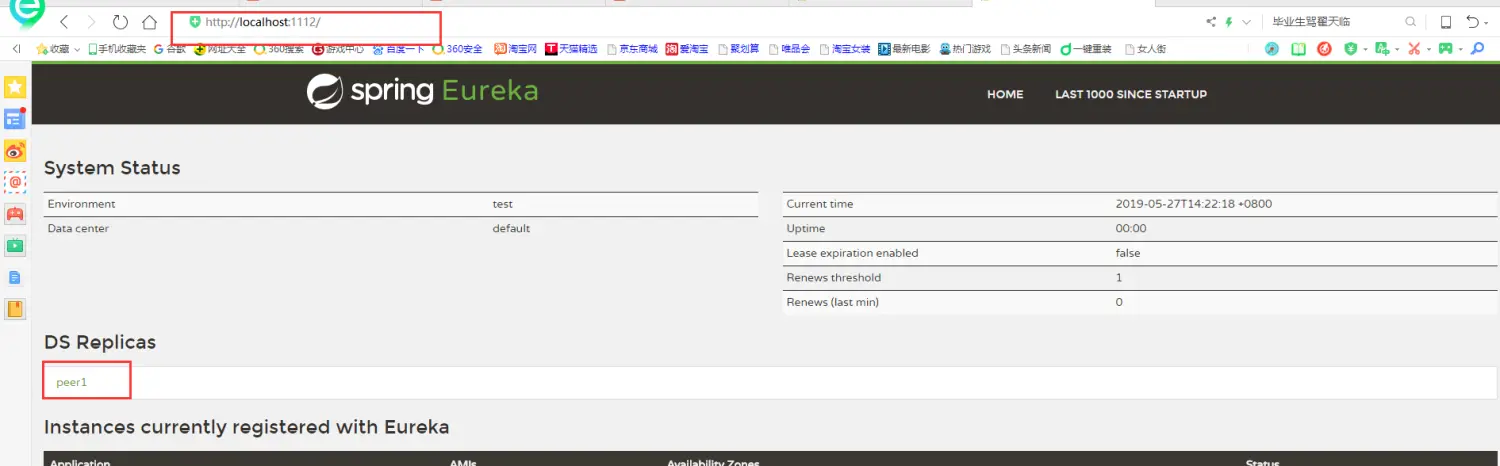This screenshot has width=1500, height=466.
Task: Click the 'Renews threshold' row label
Action: (x=834, y=278)
